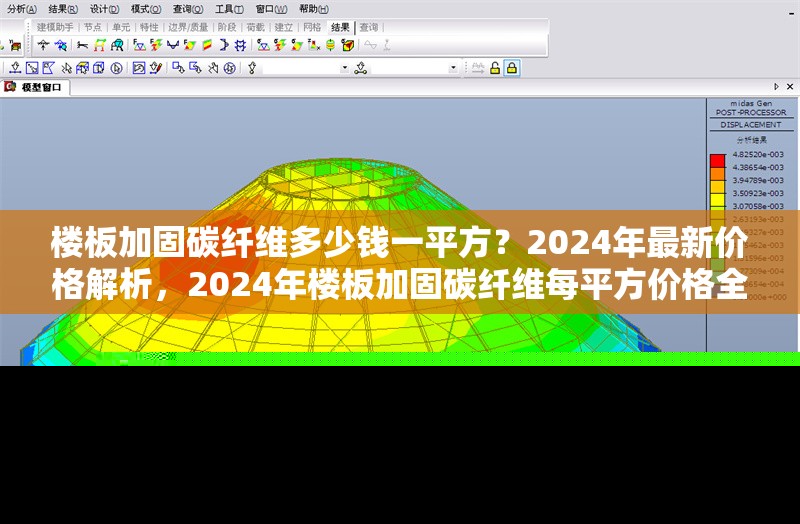The image size is (800, 524).
Task: Click the truss force triangle icon
Action: (139, 45)
